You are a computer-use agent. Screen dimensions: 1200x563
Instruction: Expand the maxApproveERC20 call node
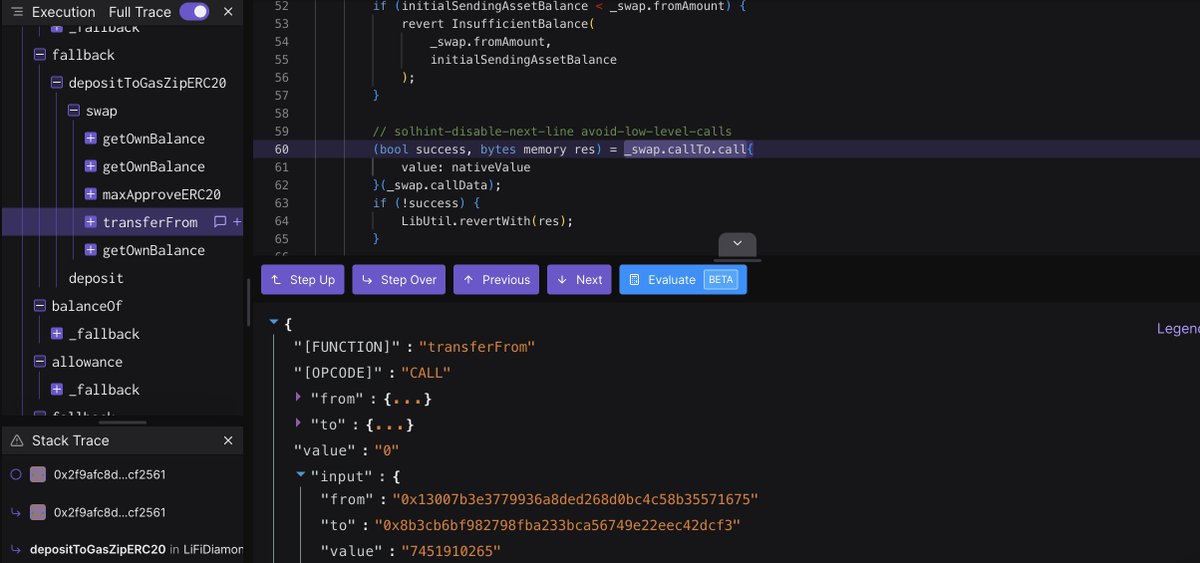point(91,194)
